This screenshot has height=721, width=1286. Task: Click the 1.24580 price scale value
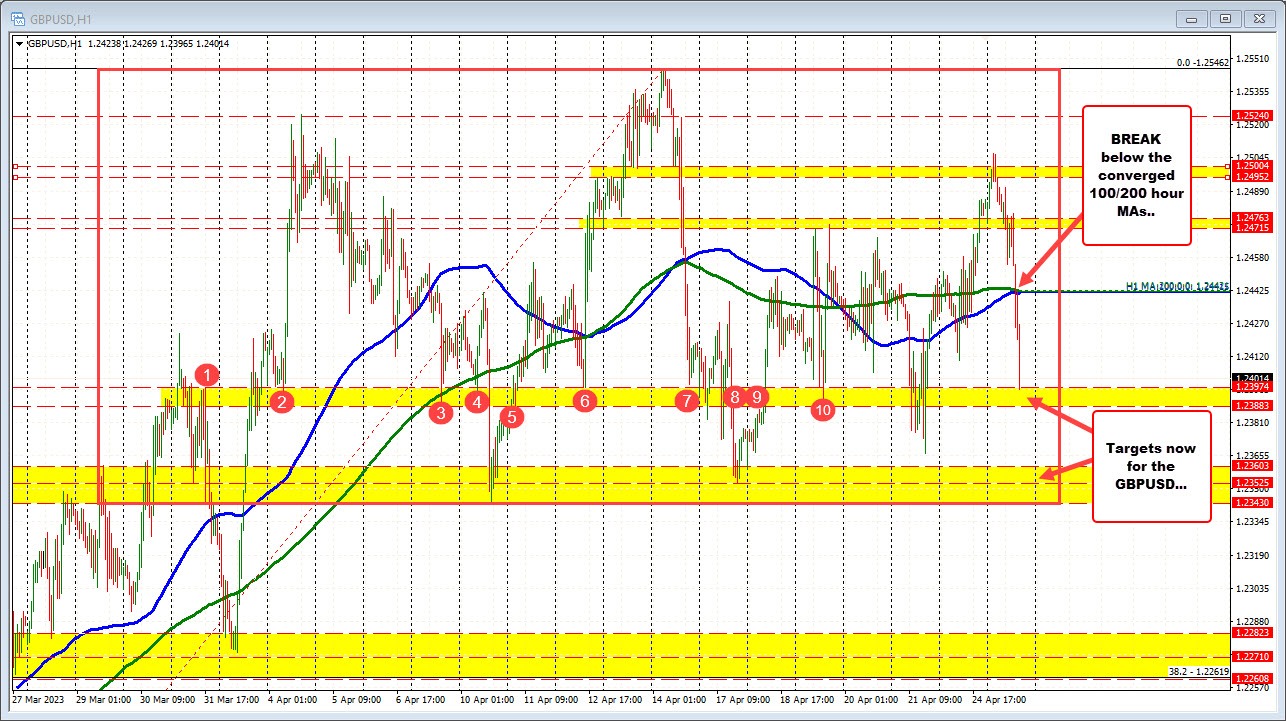(1254, 257)
